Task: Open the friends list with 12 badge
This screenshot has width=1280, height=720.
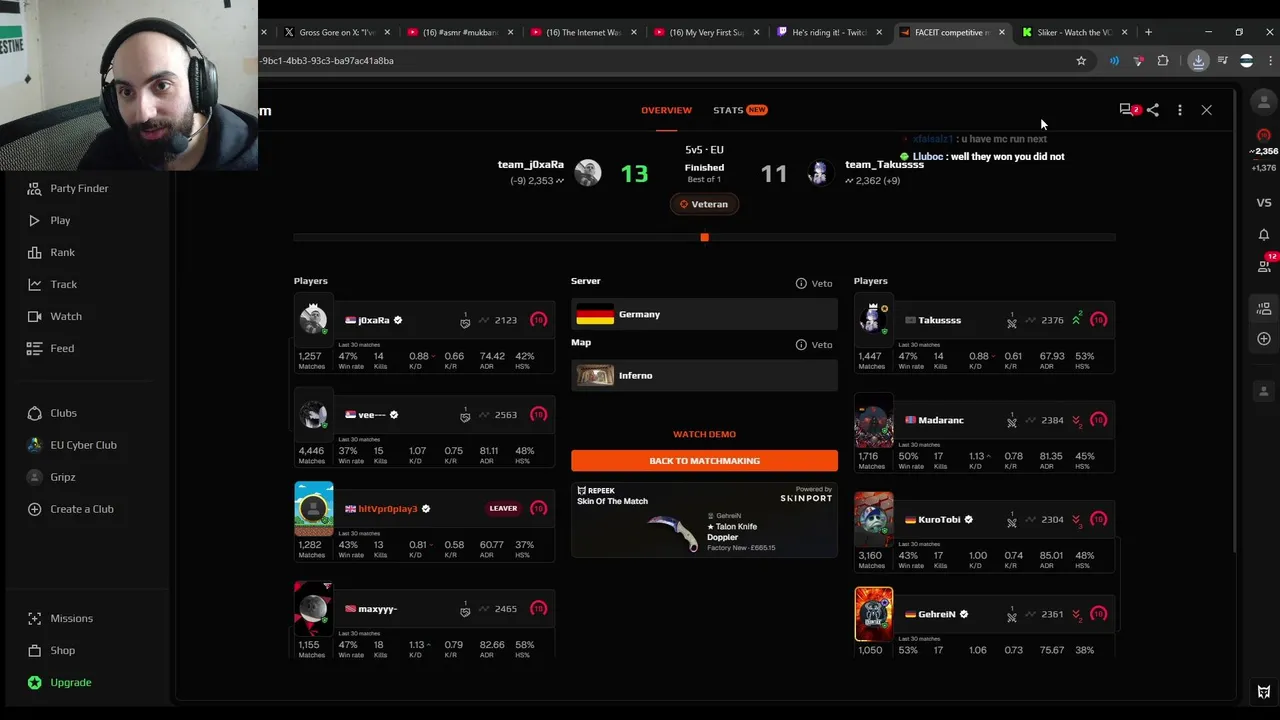Action: pos(1264,264)
